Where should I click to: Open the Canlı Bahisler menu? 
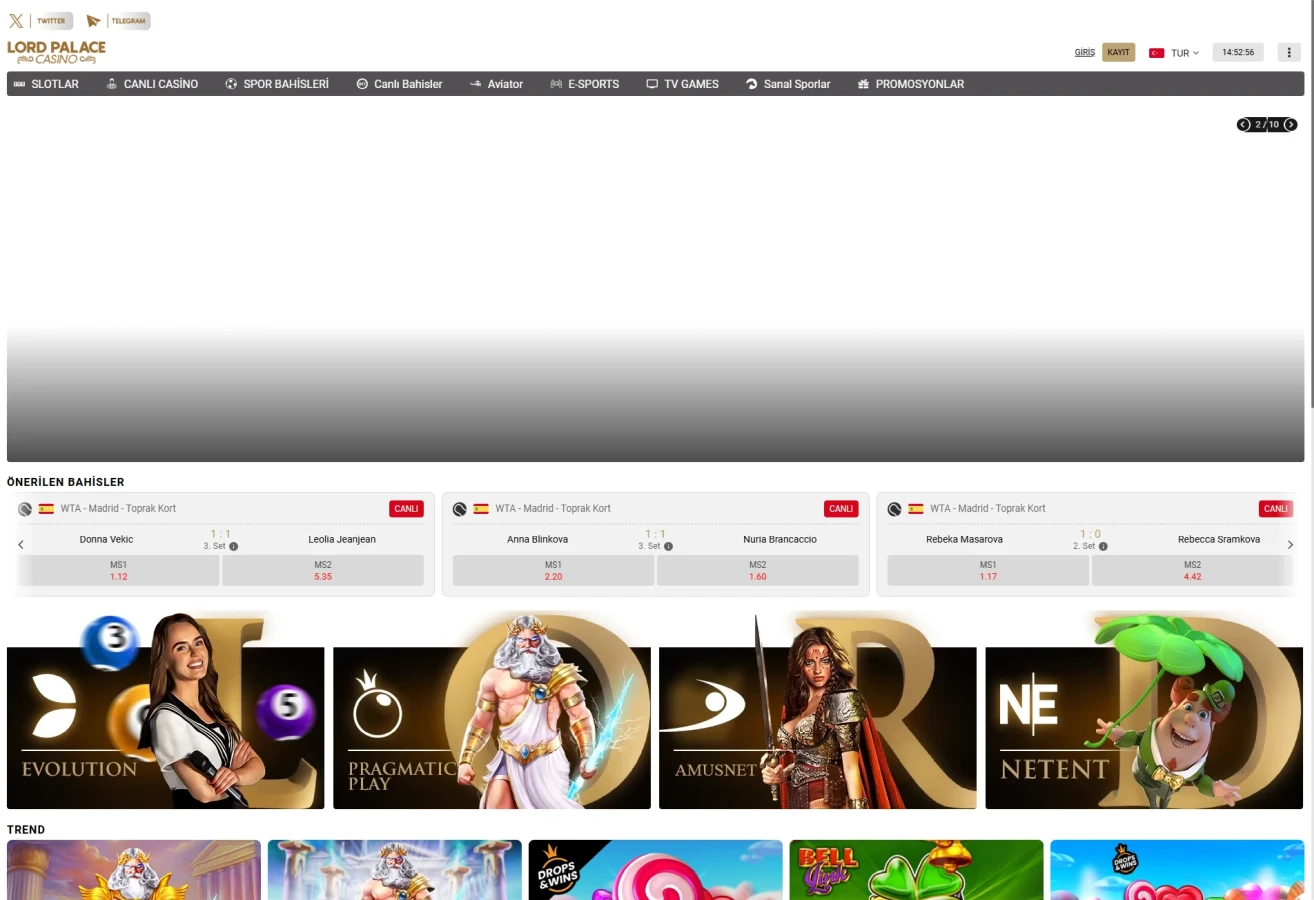point(399,84)
